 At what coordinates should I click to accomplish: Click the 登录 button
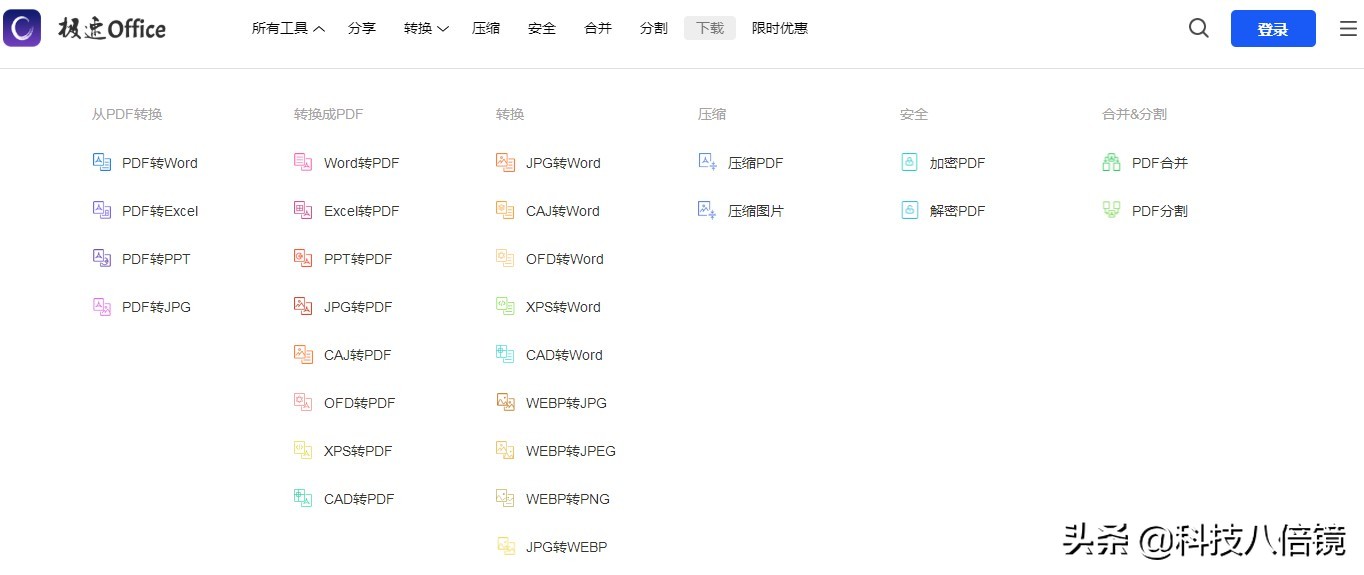click(1273, 29)
